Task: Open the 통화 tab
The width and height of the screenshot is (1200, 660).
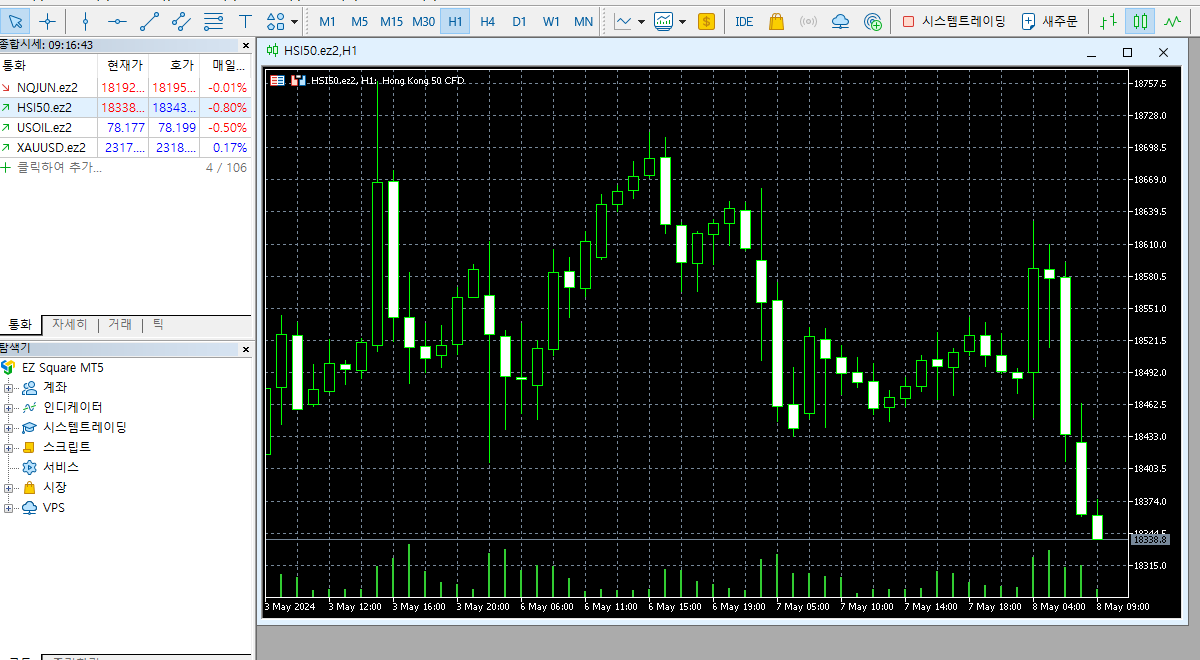Action: click(20, 325)
